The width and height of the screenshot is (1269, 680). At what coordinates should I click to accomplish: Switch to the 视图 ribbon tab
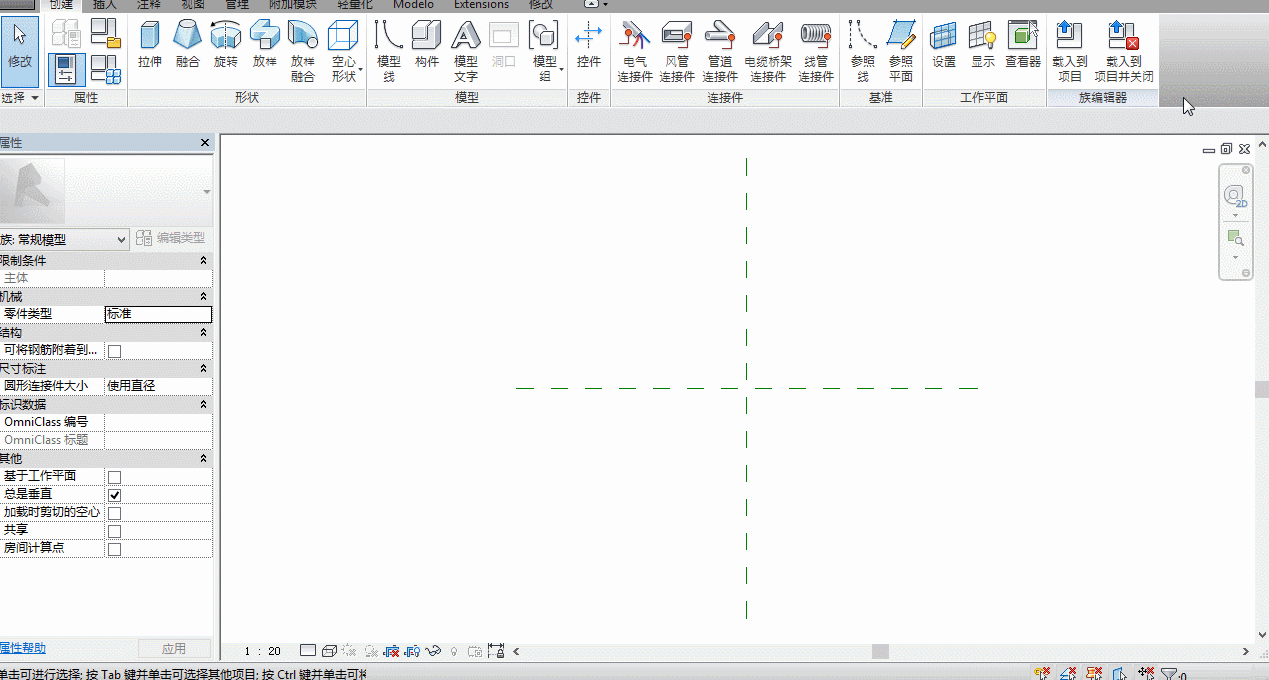click(194, 5)
